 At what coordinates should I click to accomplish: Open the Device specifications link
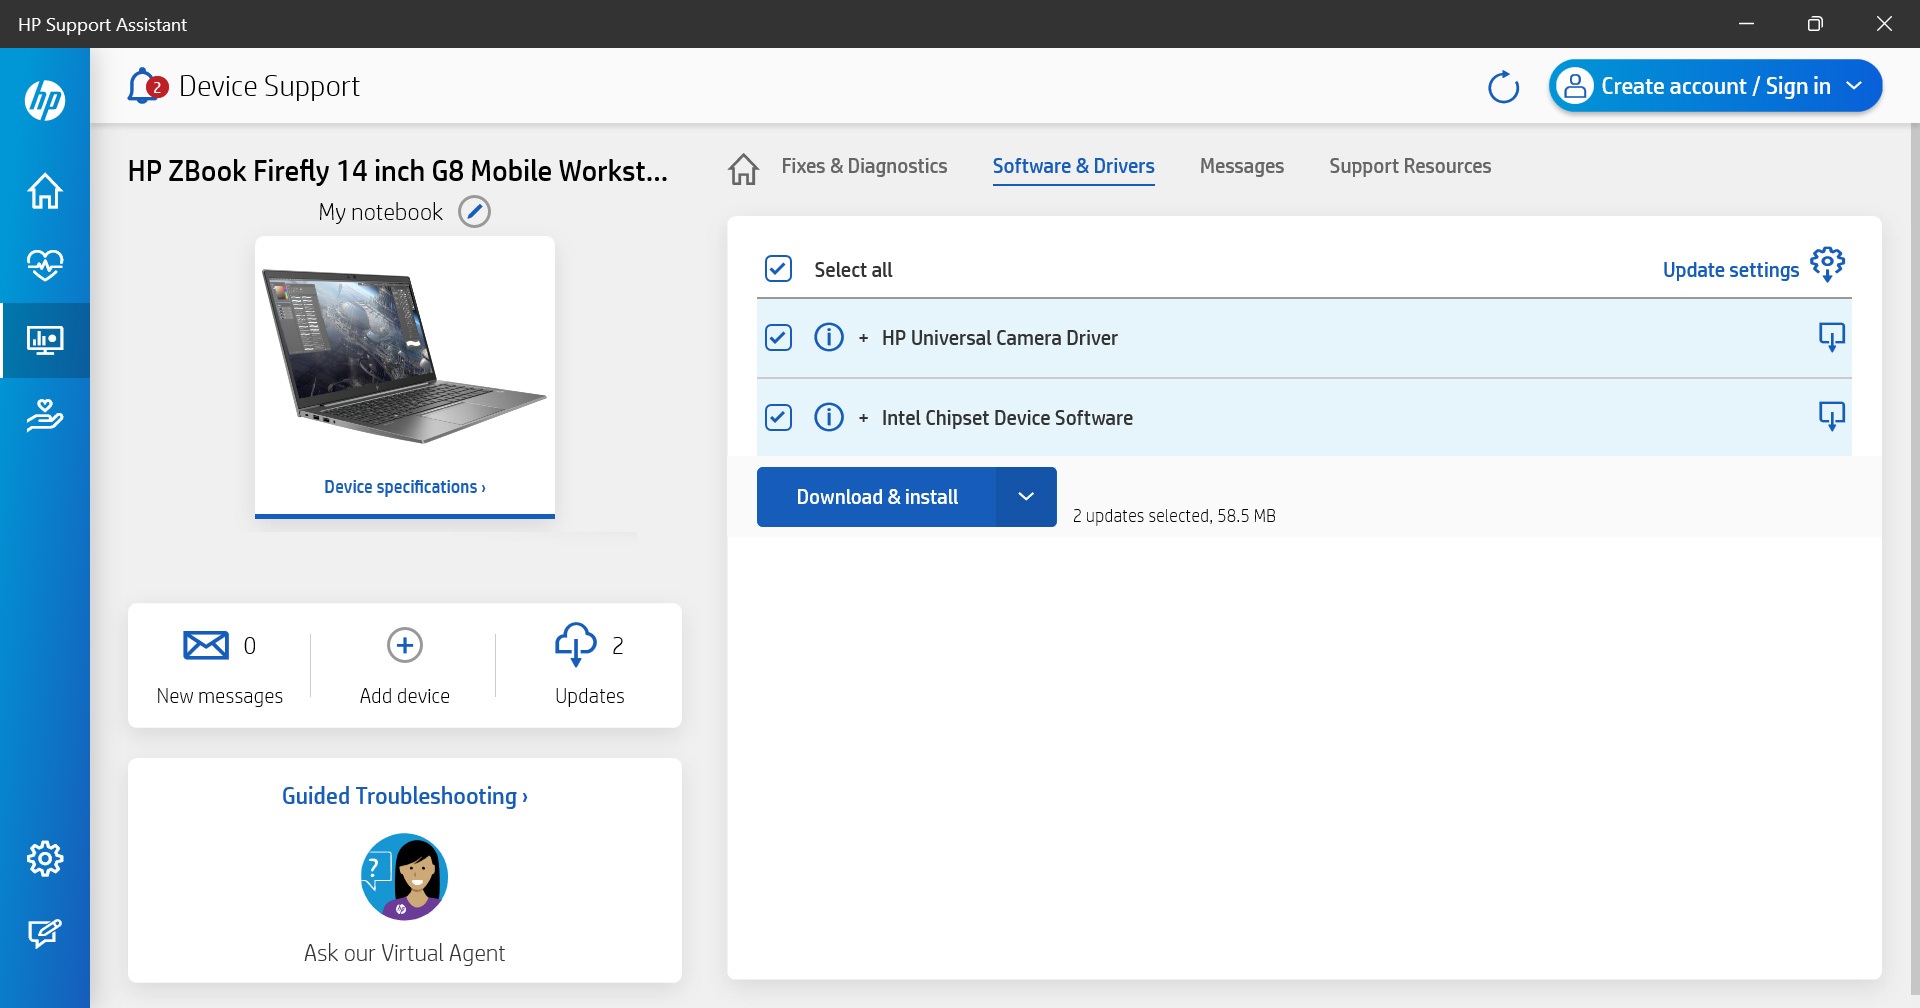(404, 487)
